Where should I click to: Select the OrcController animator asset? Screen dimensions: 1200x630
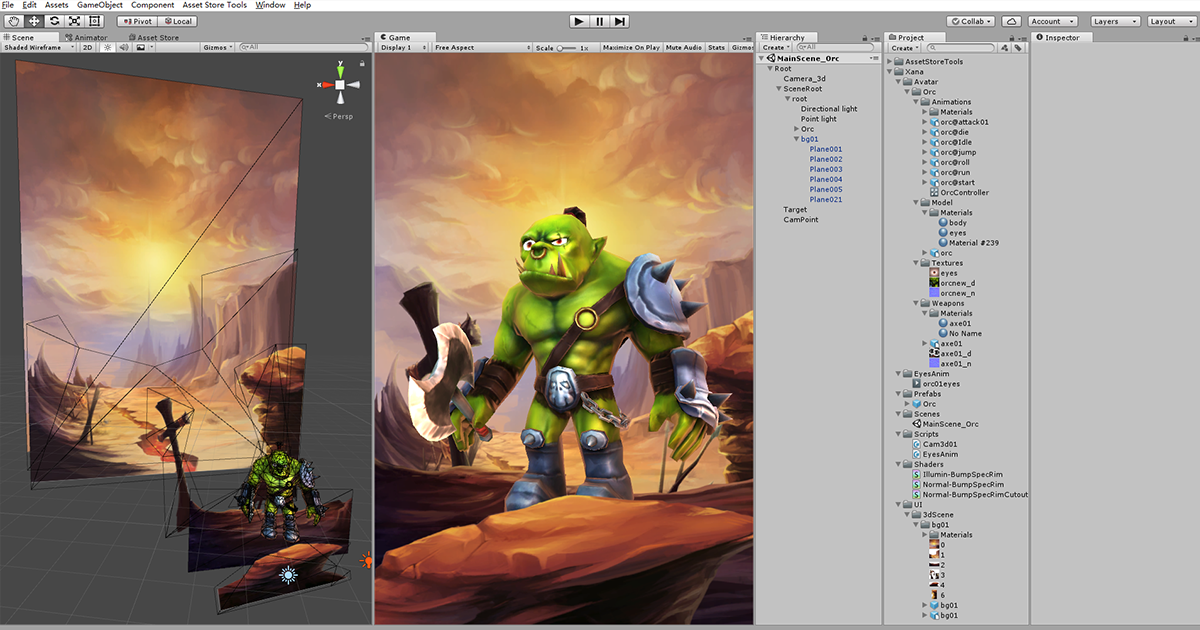pyautogui.click(x=958, y=193)
